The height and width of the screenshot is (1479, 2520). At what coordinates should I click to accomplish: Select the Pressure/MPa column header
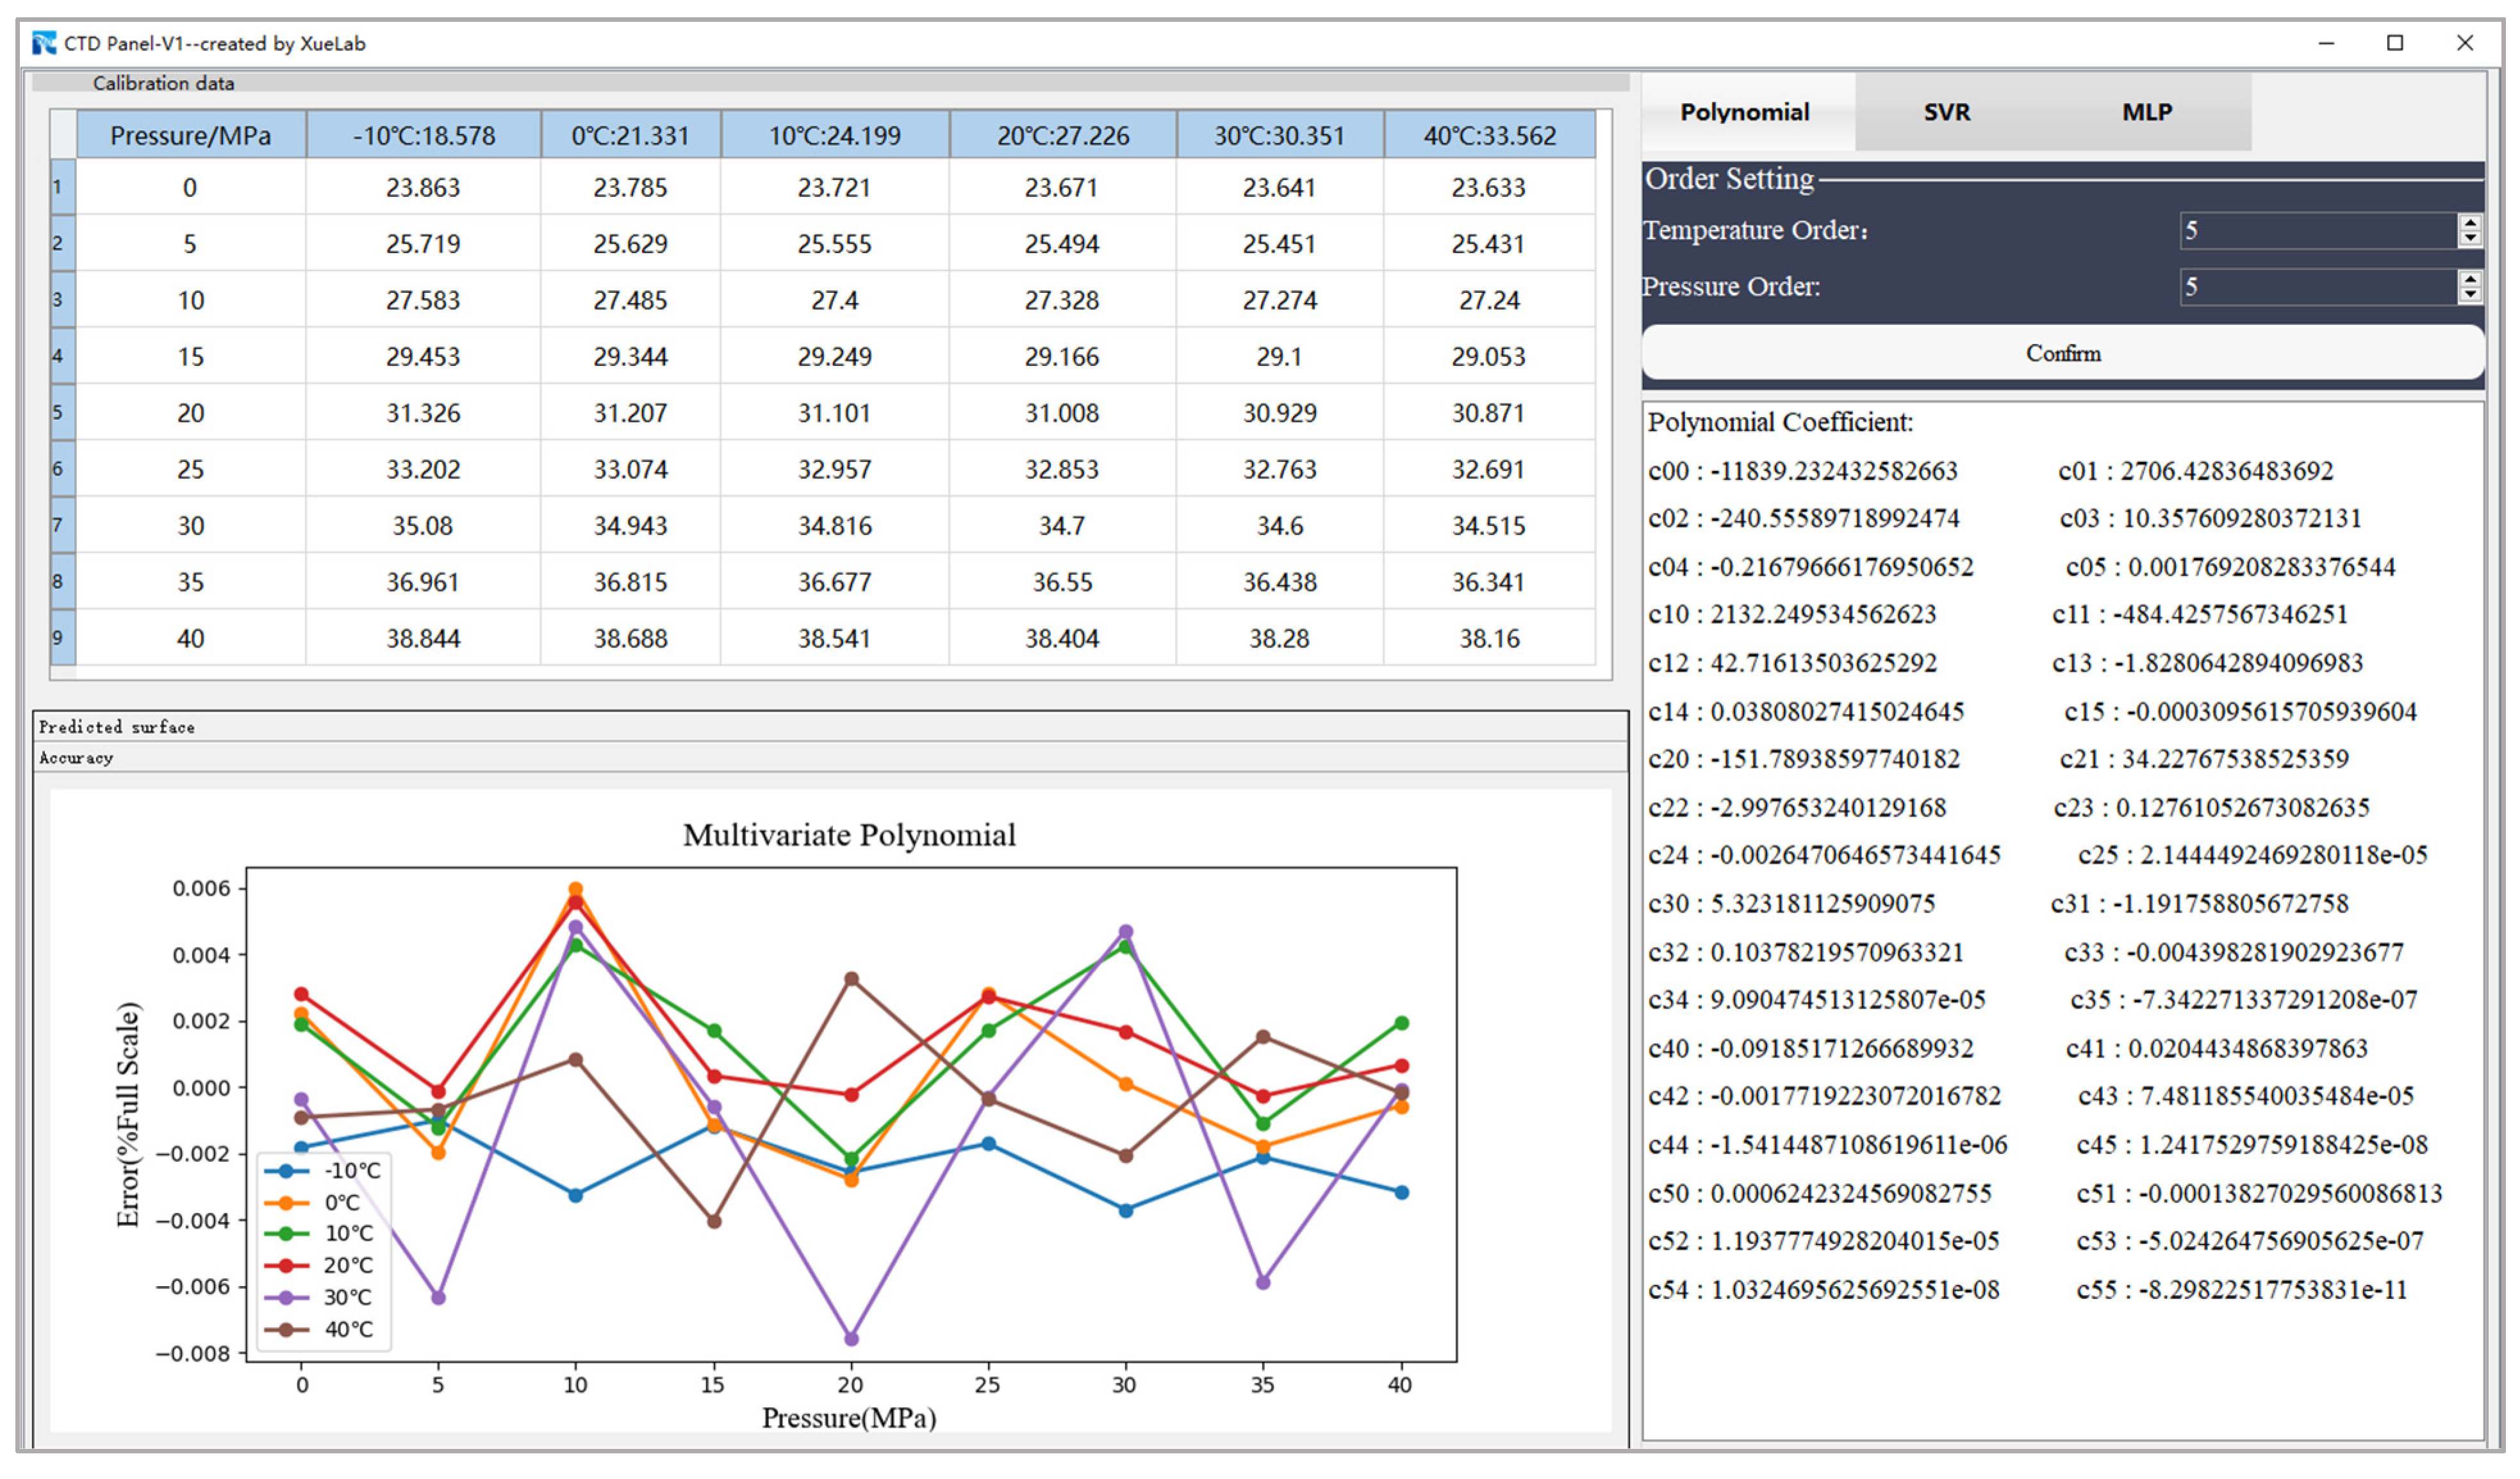190,135
